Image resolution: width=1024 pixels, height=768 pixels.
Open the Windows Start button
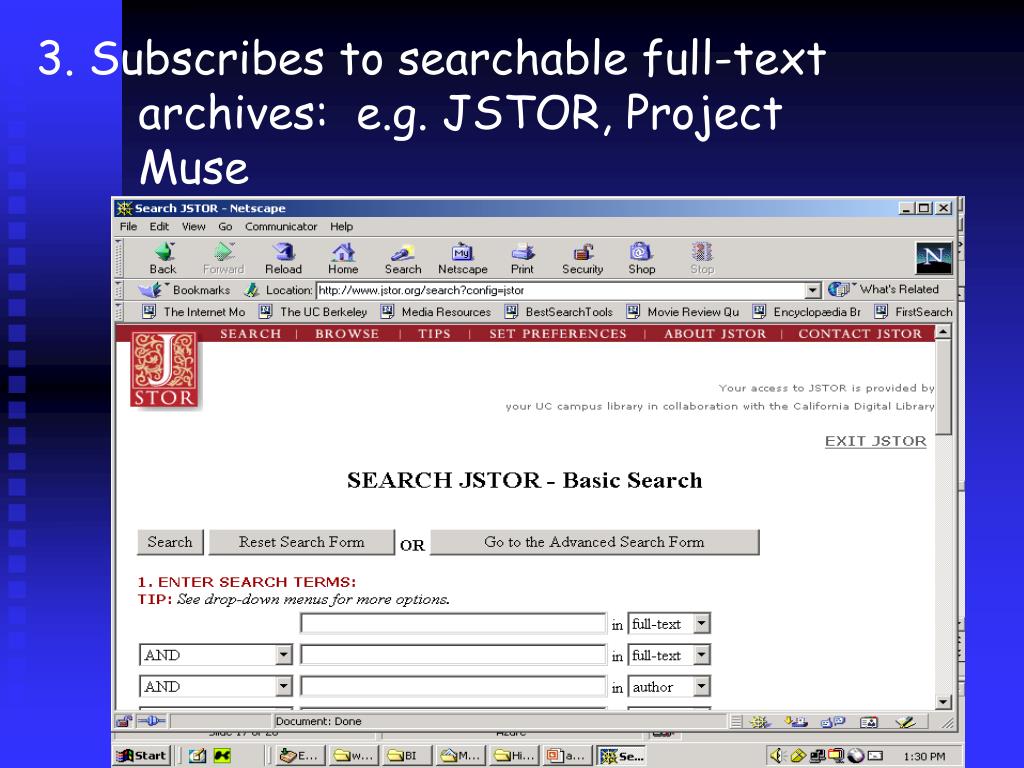pos(142,756)
